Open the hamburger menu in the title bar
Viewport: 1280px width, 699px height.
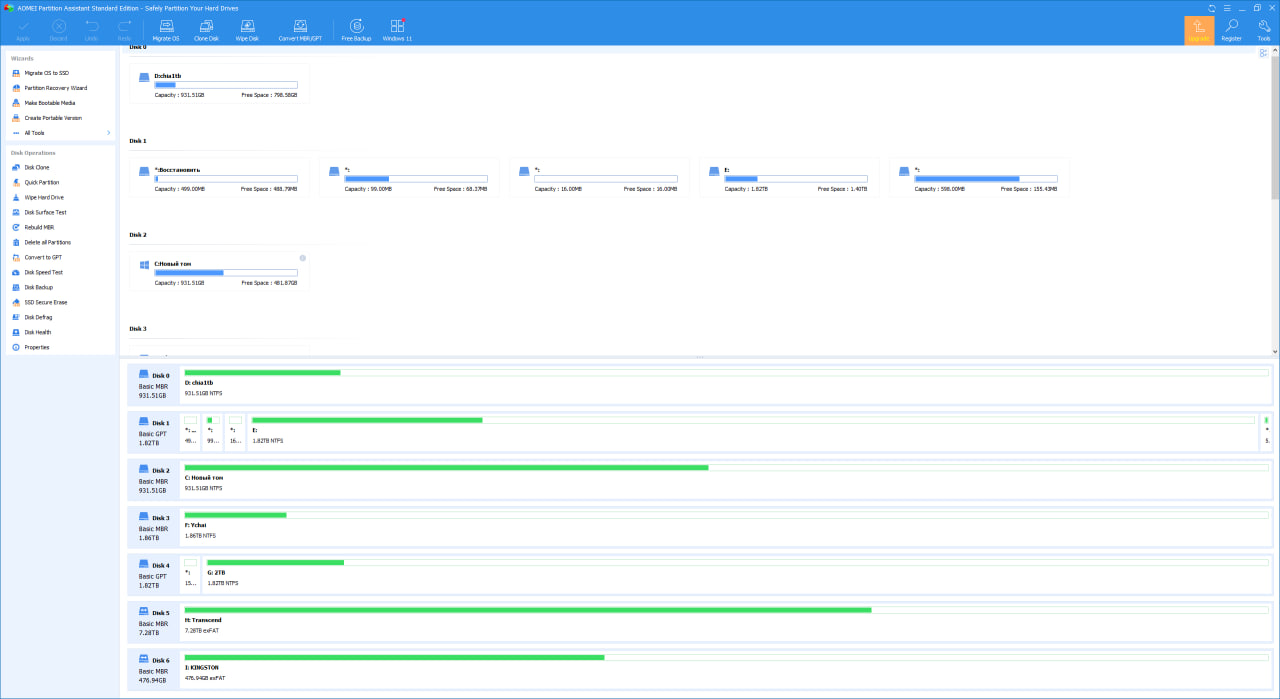[1226, 7]
